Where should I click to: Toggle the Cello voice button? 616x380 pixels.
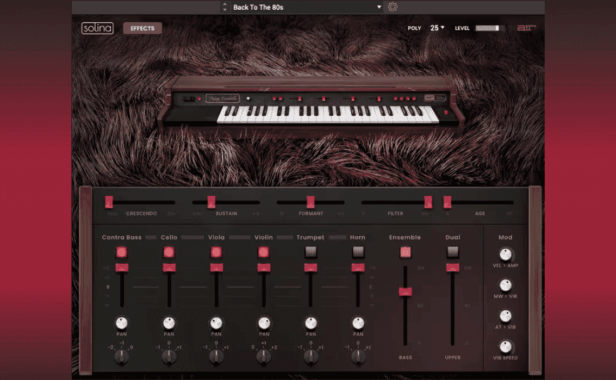click(169, 252)
